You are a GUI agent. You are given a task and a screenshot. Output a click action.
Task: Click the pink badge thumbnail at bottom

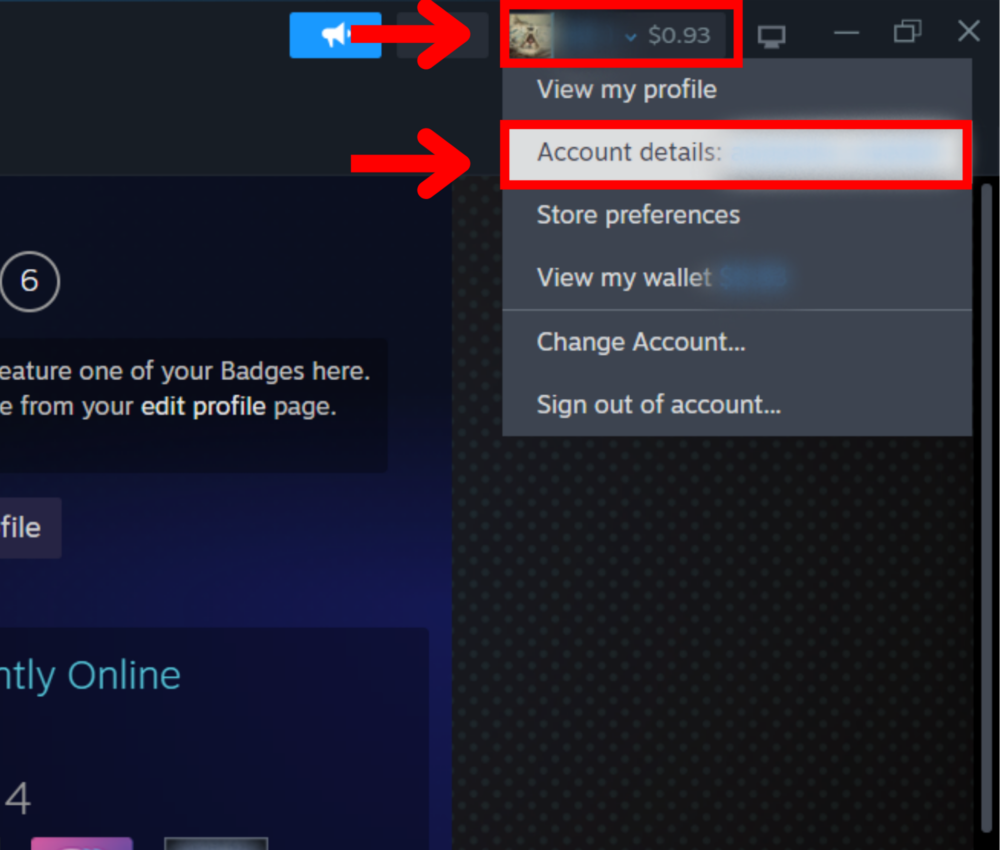82,844
